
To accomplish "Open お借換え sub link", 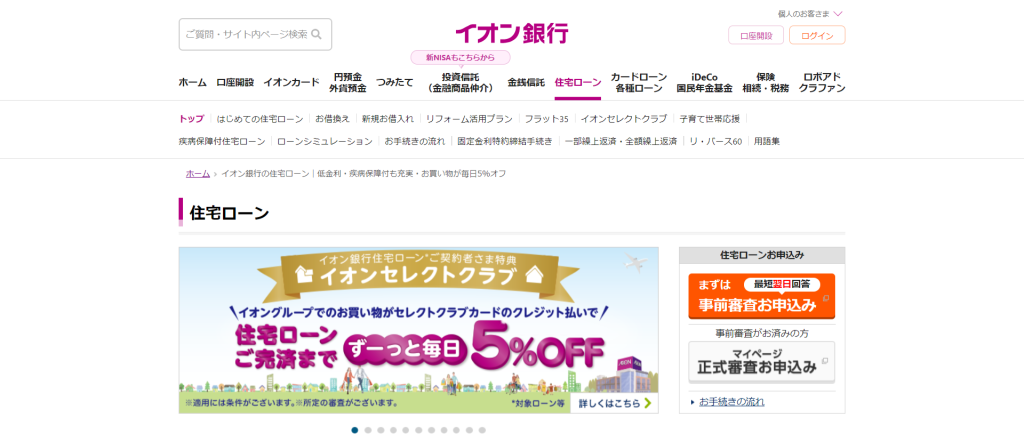I will [x=332, y=119].
